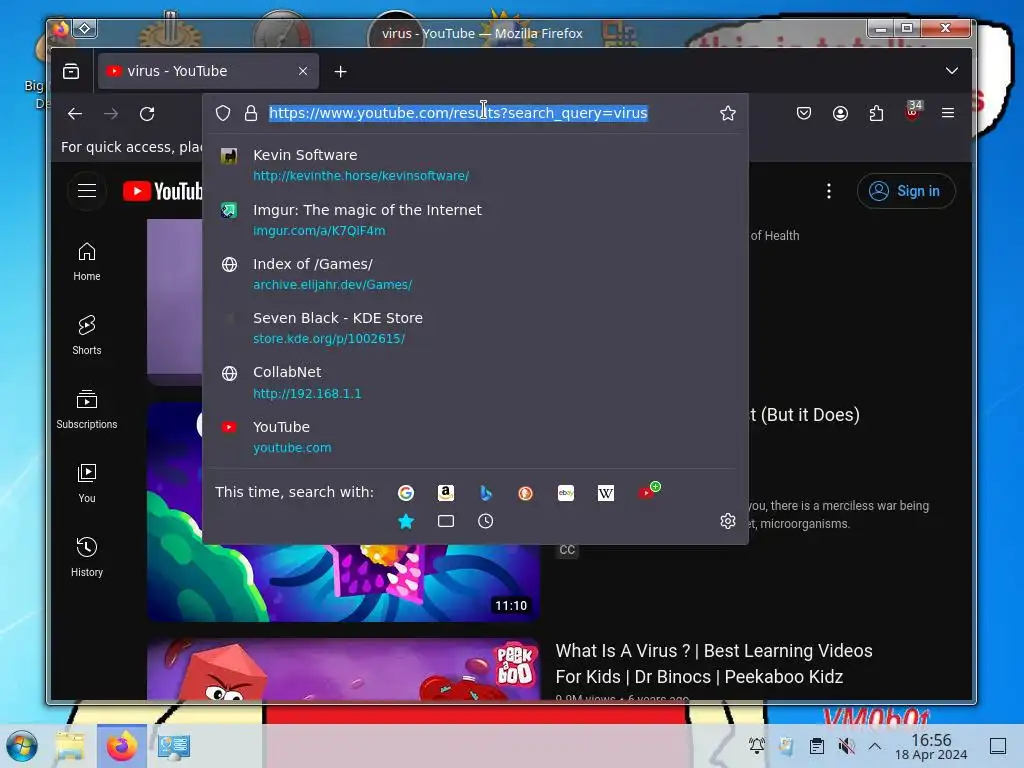The width and height of the screenshot is (1024, 768).
Task: Search in history via clock icon
Action: [x=485, y=521]
